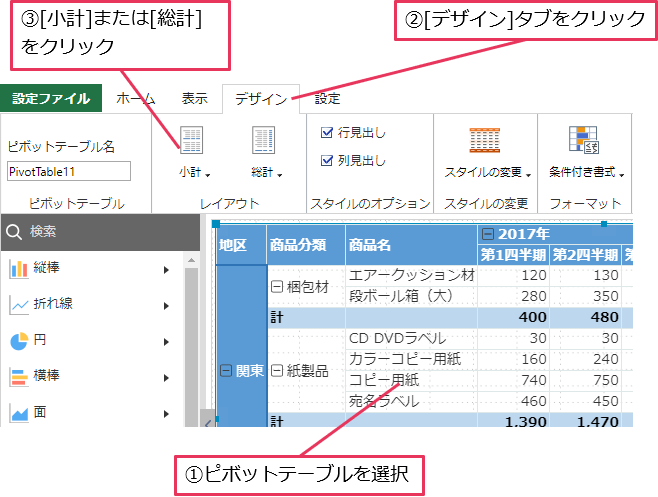Select the 円 pie chart icon
Screen dimensions: 658x497
coord(18,340)
